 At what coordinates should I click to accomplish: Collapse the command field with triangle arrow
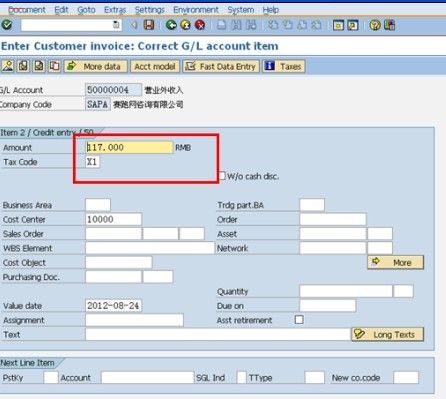click(x=134, y=25)
